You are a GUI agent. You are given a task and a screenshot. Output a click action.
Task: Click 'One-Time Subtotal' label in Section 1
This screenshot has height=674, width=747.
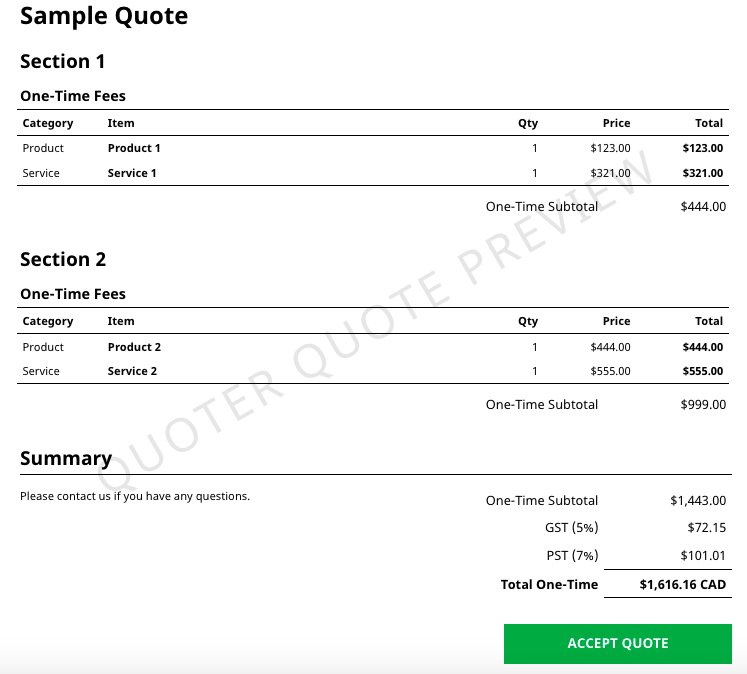click(x=542, y=207)
